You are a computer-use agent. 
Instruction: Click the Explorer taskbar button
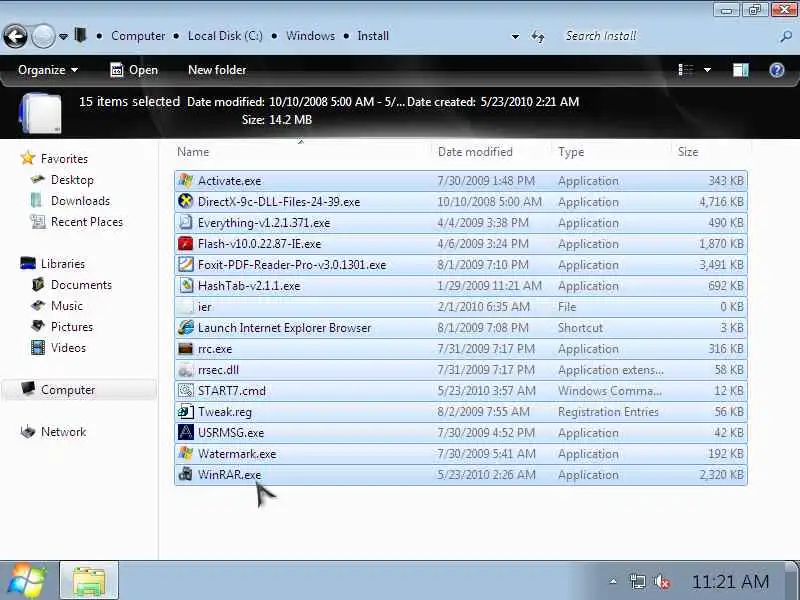[x=89, y=580]
